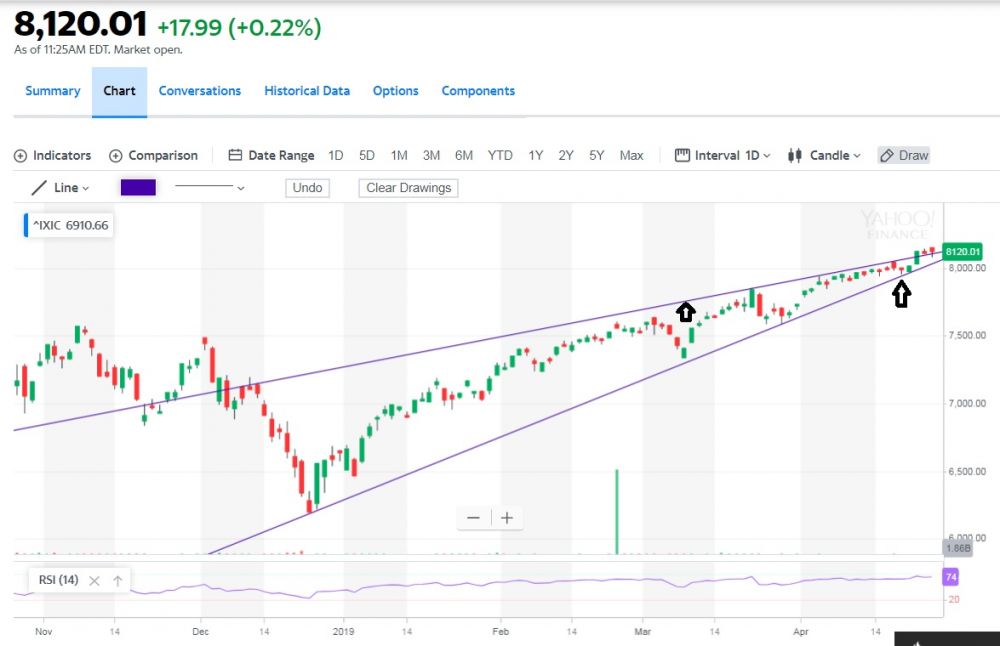Click the Undo button
Image resolution: width=1000 pixels, height=646 pixels.
[x=307, y=188]
